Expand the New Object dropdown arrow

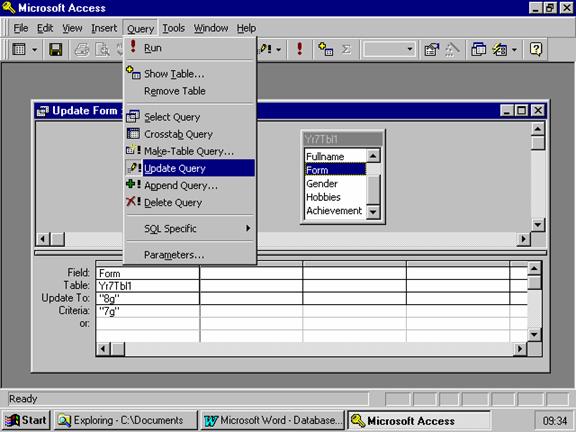tap(514, 50)
